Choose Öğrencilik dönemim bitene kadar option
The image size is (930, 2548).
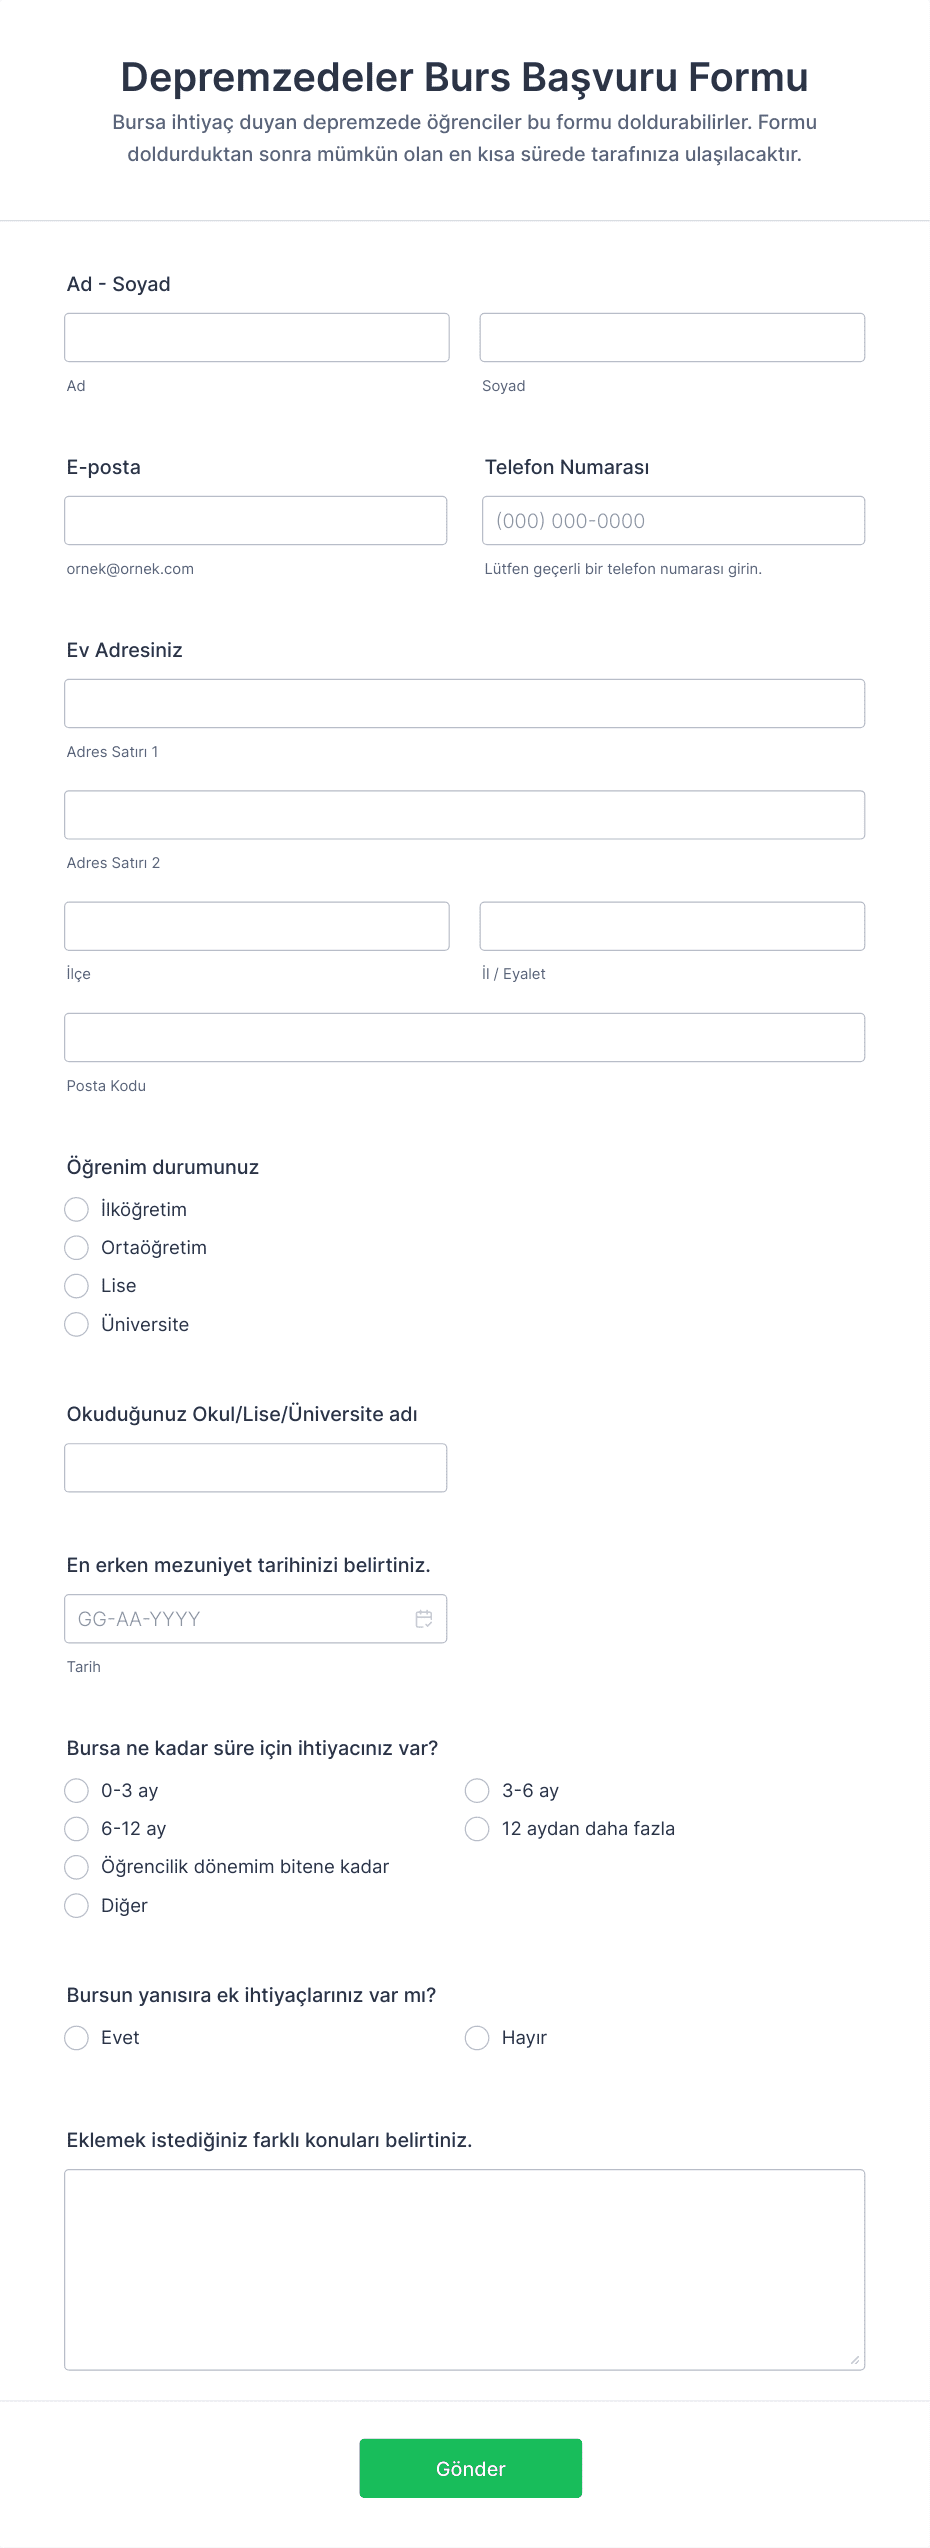coord(77,1867)
